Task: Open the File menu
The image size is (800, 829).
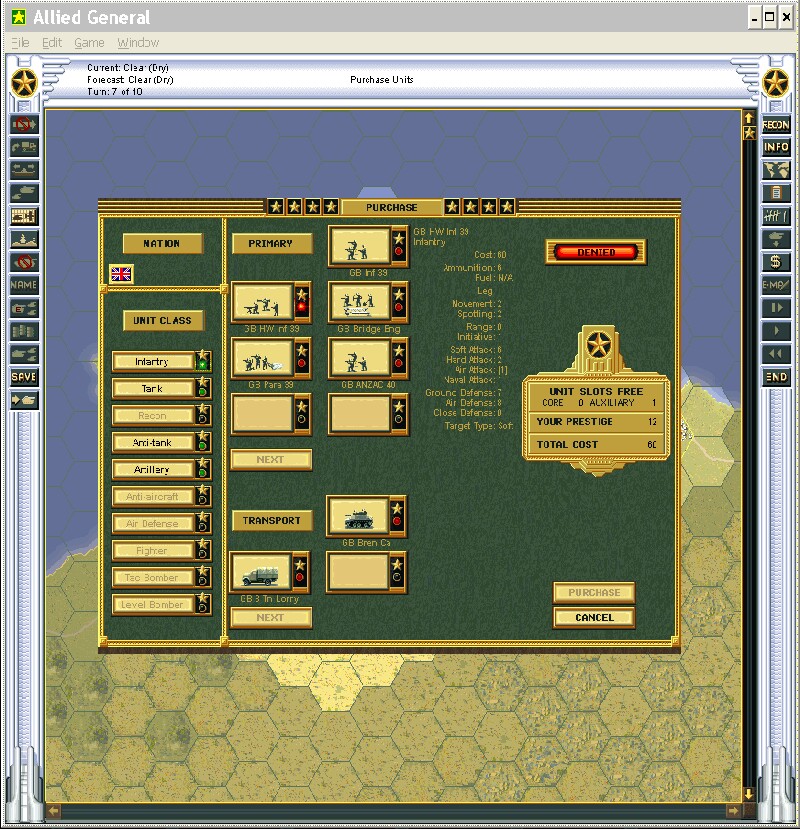Action: (x=20, y=43)
